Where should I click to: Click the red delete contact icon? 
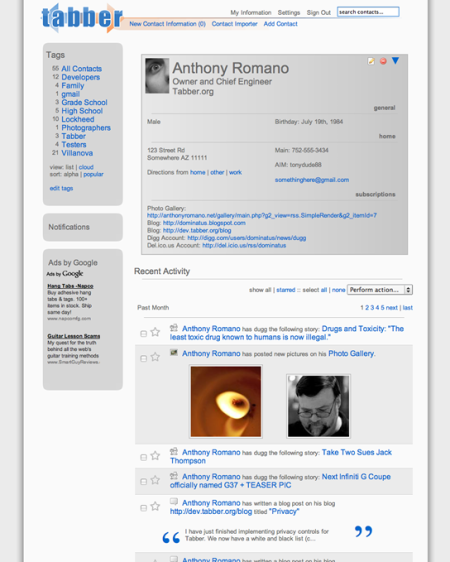click(x=383, y=61)
